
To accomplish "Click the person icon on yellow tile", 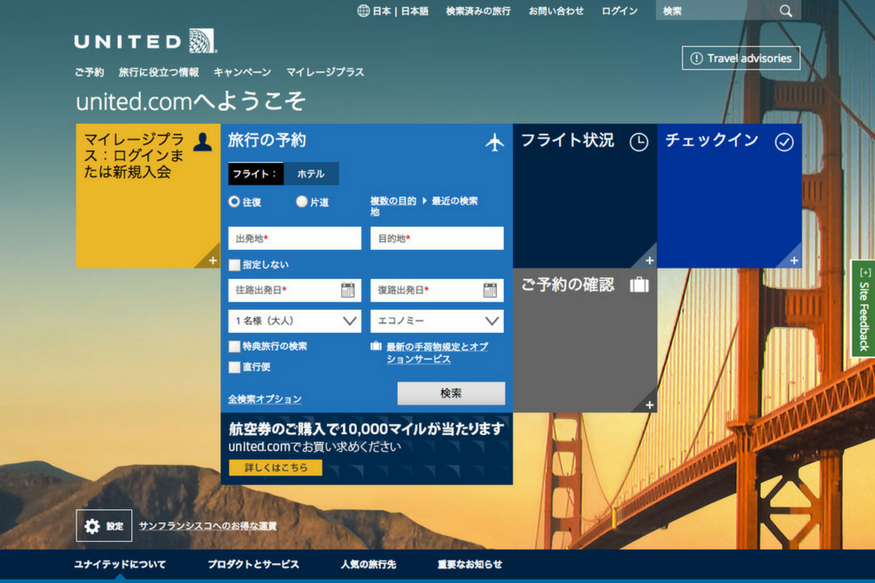I will (203, 142).
